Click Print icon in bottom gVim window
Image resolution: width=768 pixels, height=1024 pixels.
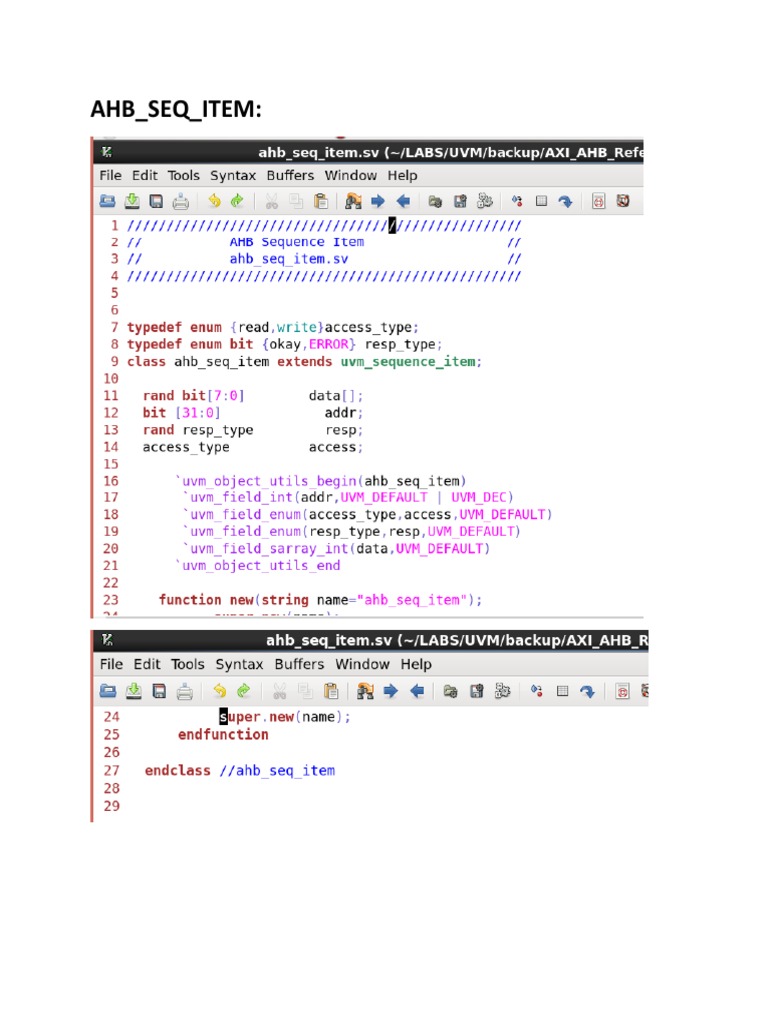185,692
